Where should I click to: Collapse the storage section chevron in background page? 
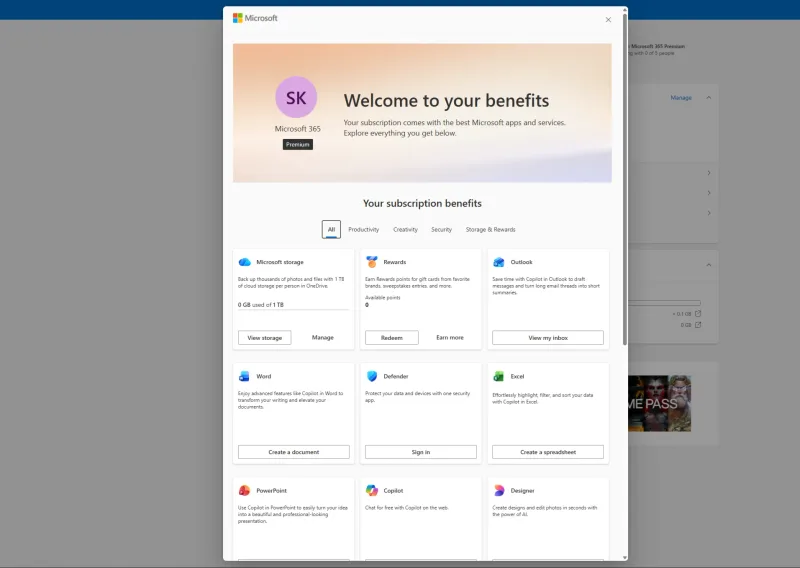pos(709,265)
